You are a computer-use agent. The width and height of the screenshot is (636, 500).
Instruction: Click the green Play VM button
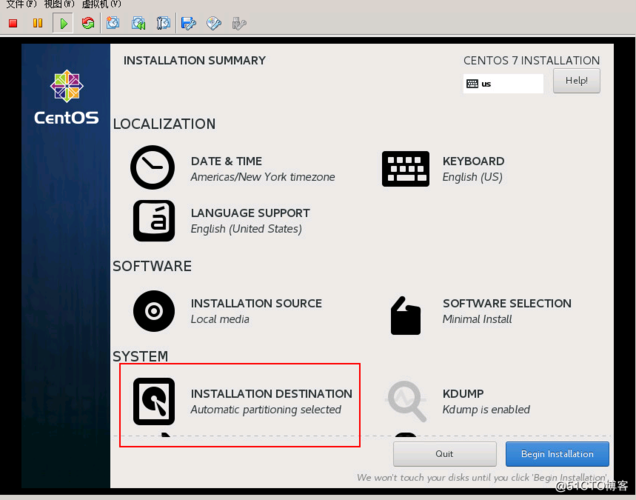point(63,23)
